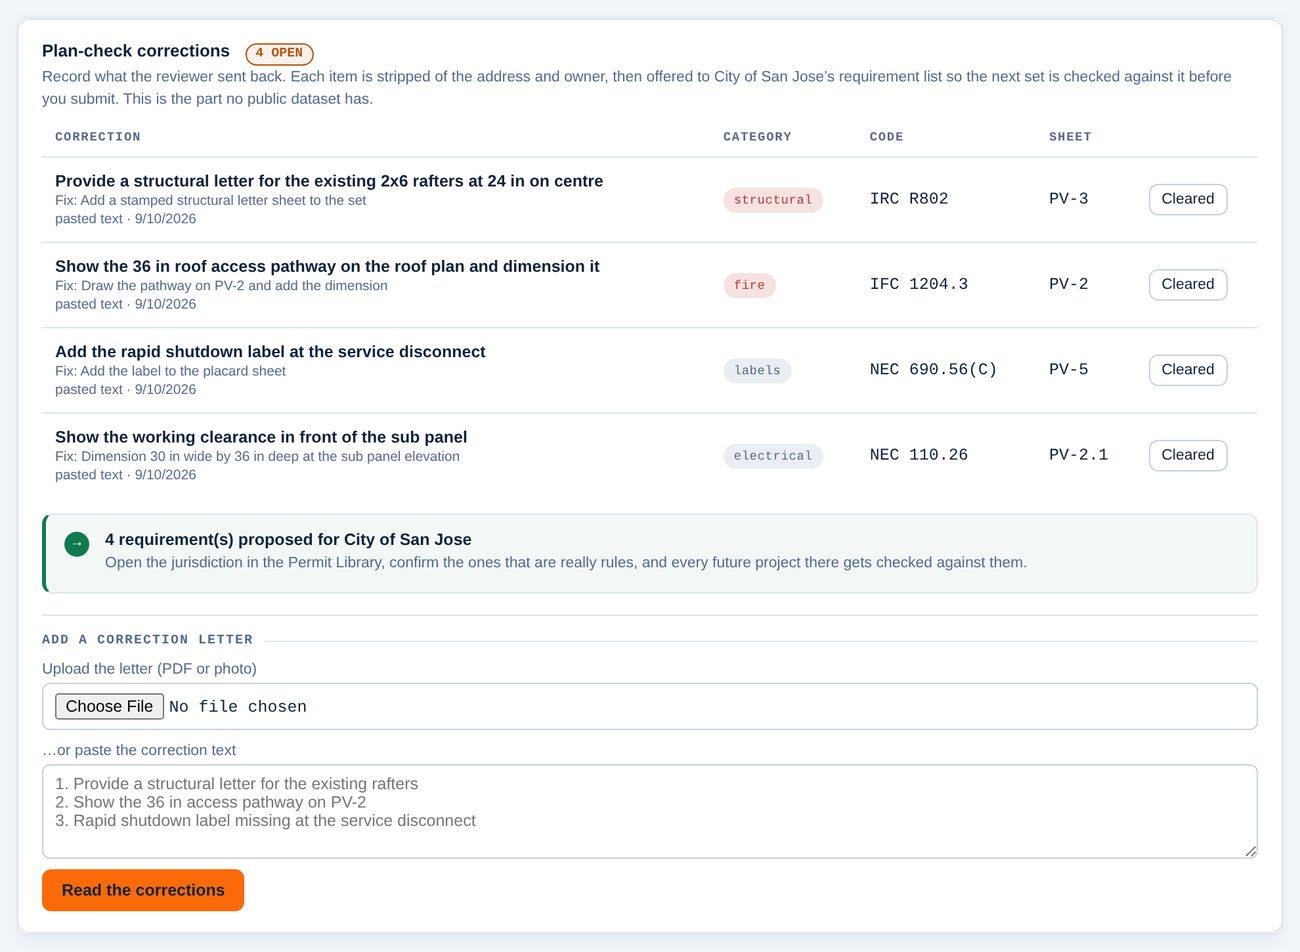Click the 'Fix: Add the label to the placard' line
This screenshot has width=1300, height=952.
pos(170,372)
